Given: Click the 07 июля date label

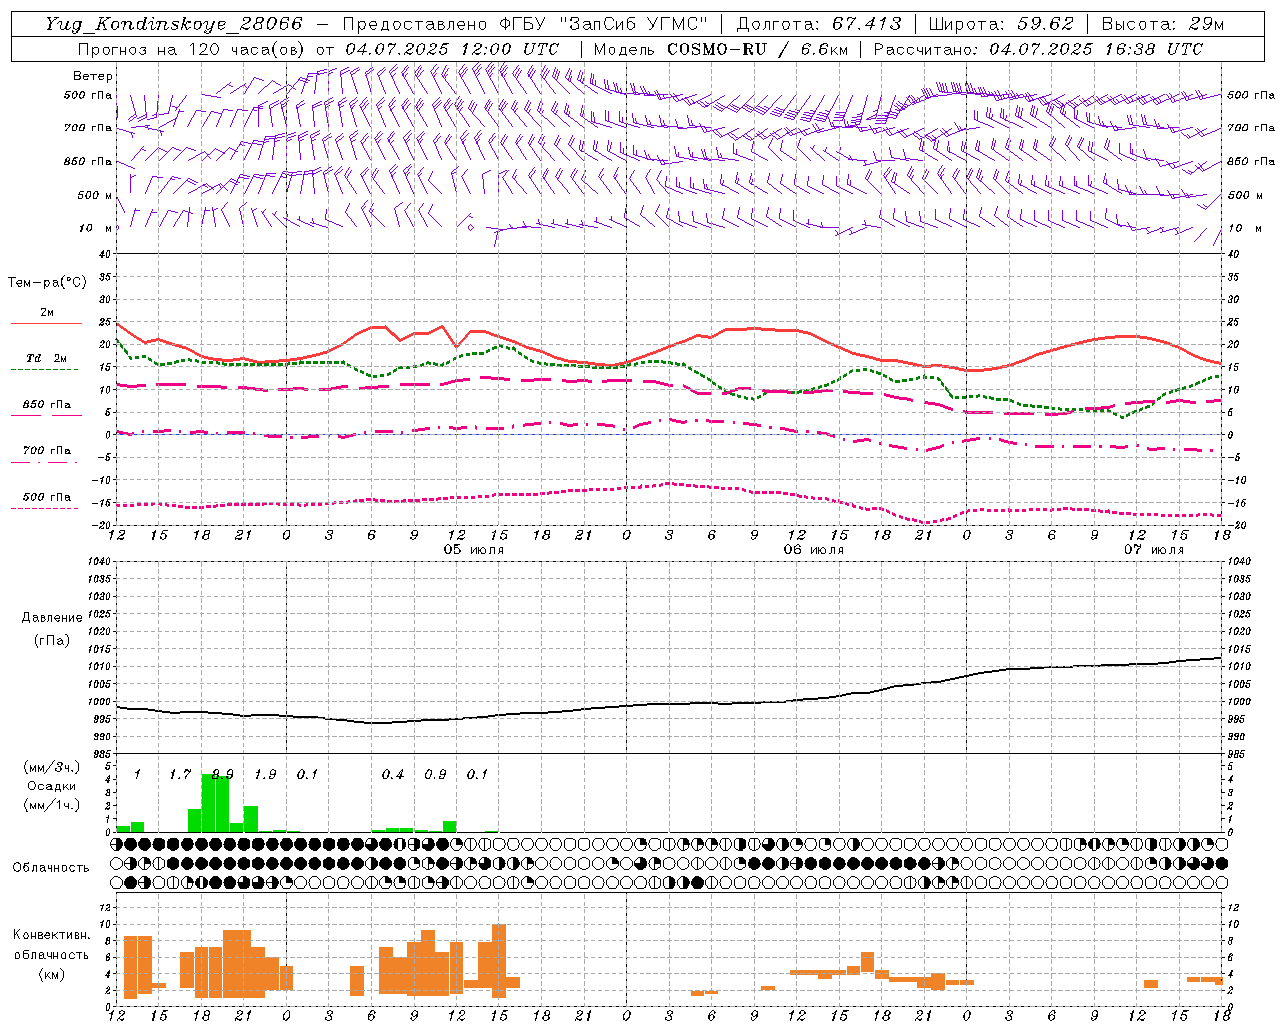Looking at the screenshot, I should click(x=1154, y=550).
